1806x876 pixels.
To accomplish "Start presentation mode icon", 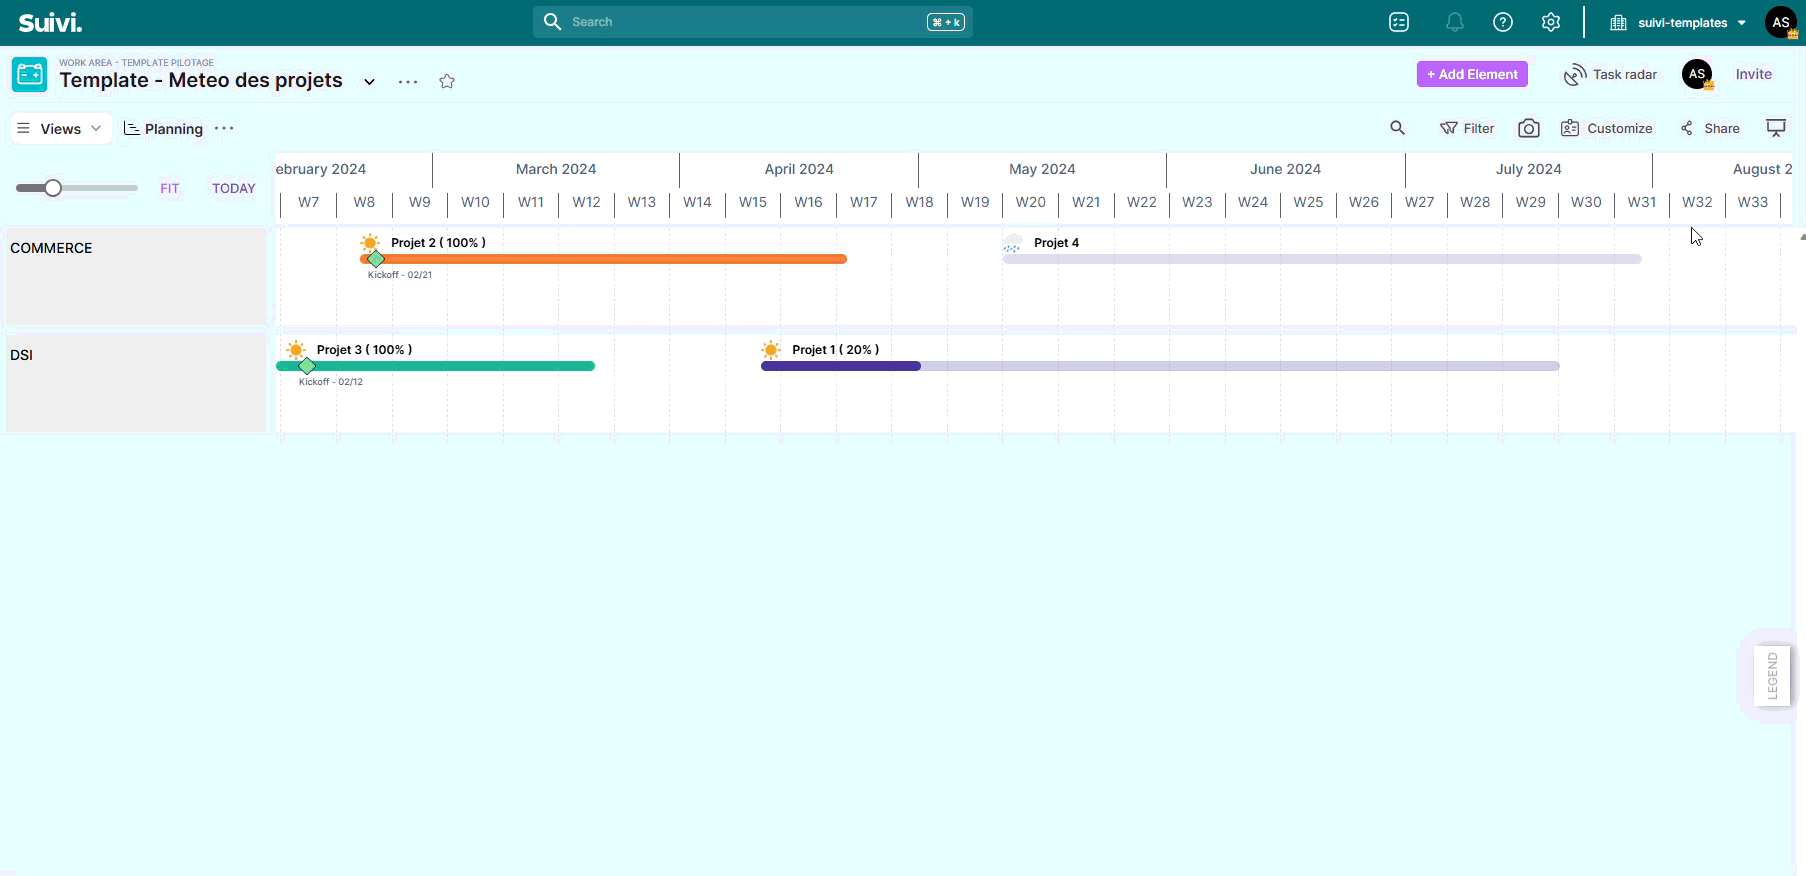I will click(x=1775, y=128).
